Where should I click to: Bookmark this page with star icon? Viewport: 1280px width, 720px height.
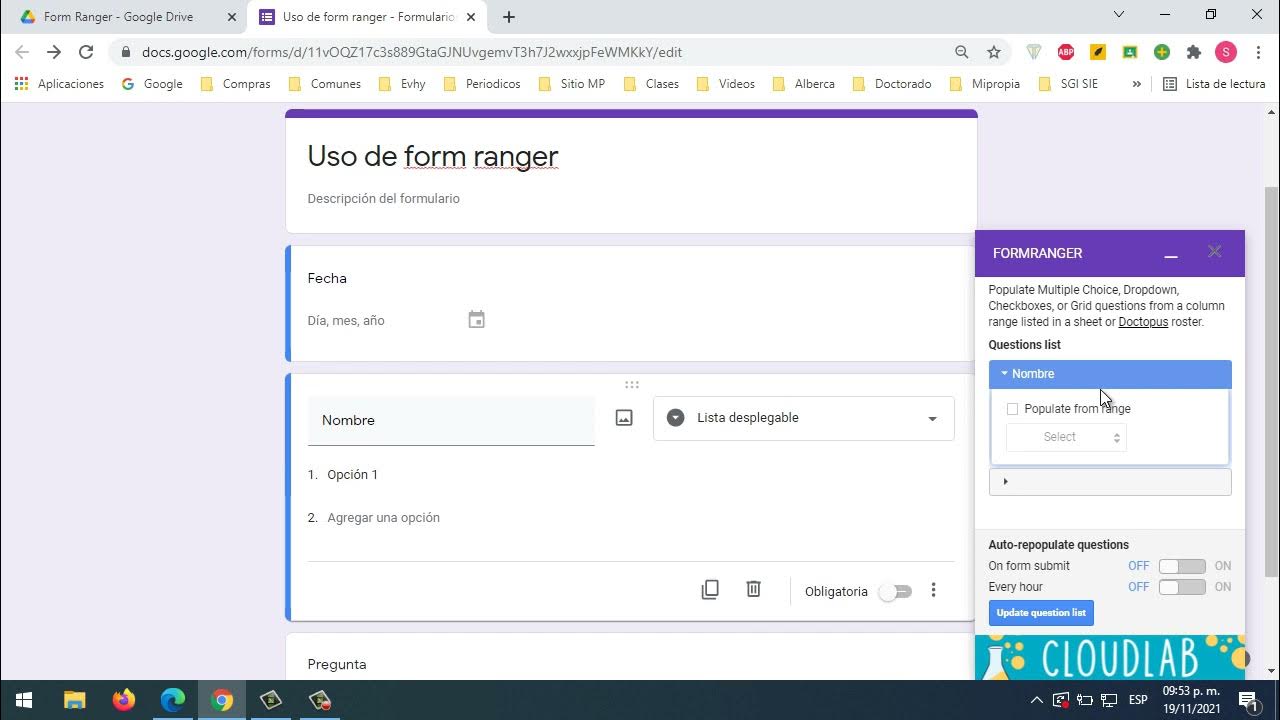(x=994, y=52)
